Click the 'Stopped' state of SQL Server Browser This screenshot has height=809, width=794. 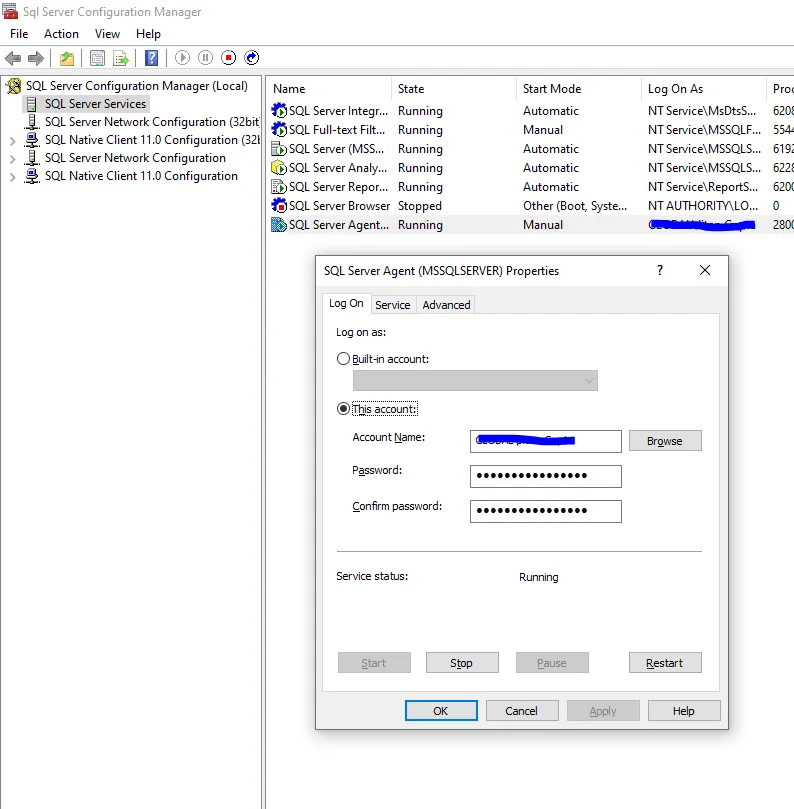[420, 206]
